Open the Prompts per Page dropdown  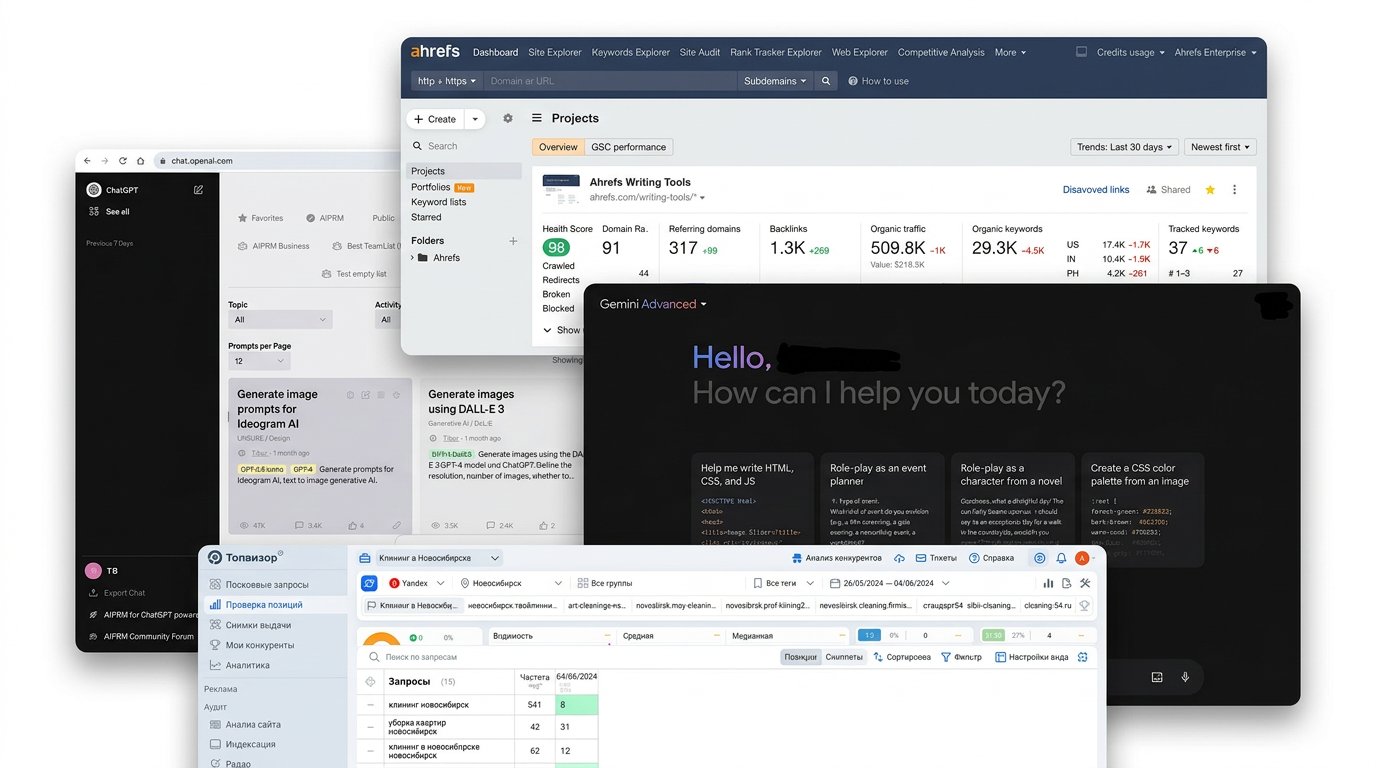[x=259, y=361]
